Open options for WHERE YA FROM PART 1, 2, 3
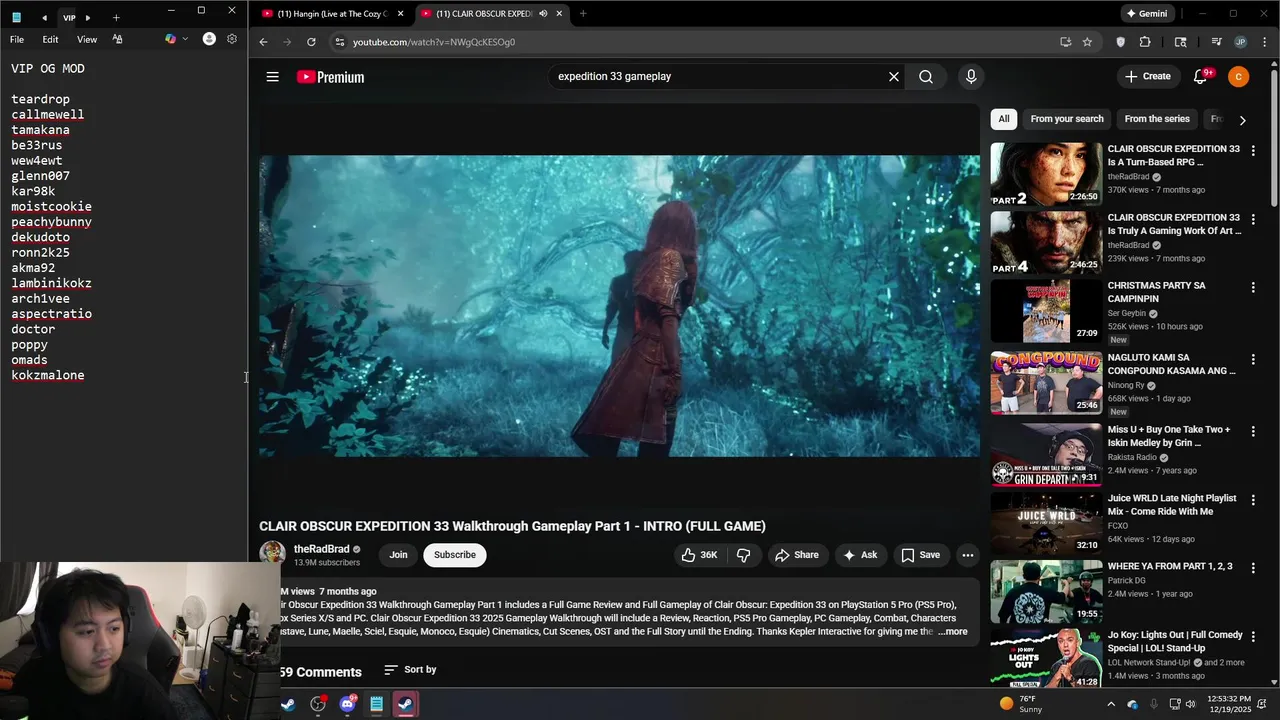This screenshot has width=1280, height=720. (x=1253, y=568)
